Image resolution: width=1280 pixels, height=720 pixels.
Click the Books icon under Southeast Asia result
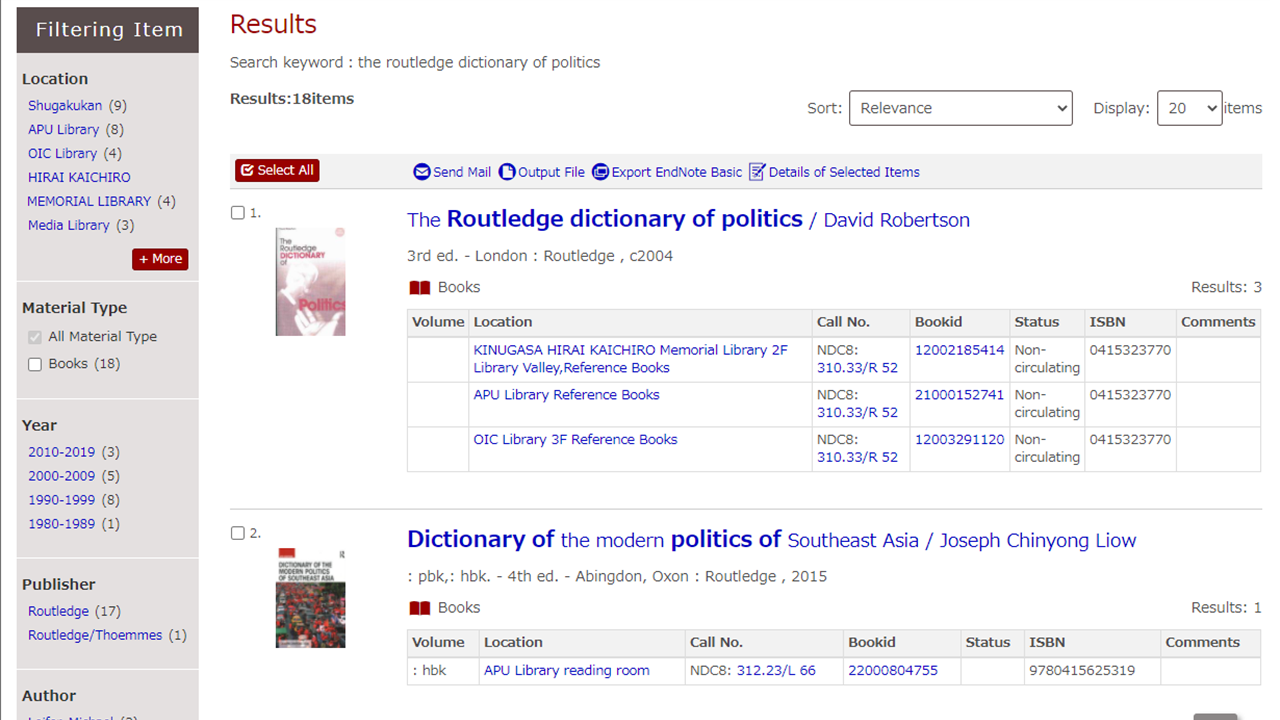point(420,608)
